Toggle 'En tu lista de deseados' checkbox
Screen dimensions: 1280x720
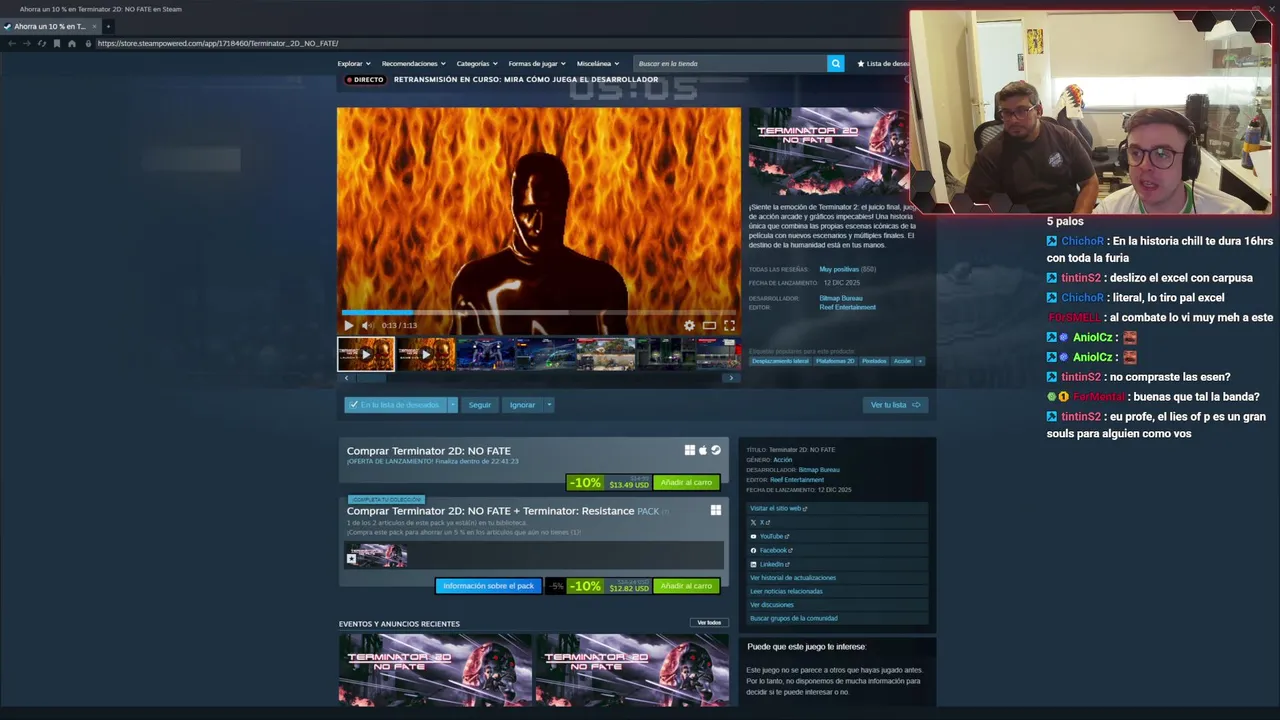click(353, 405)
